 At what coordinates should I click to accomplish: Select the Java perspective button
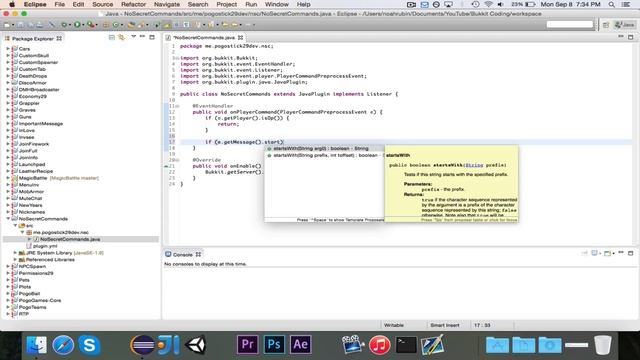pos(624,25)
